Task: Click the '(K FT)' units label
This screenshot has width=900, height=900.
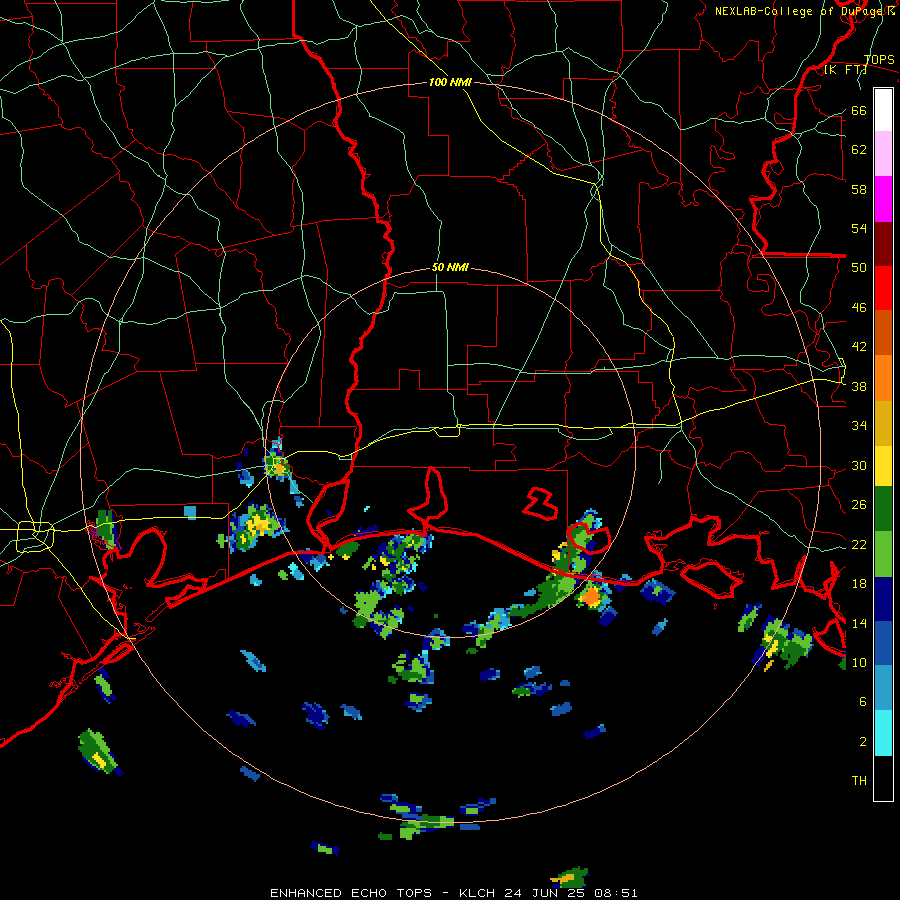Action: (x=845, y=69)
